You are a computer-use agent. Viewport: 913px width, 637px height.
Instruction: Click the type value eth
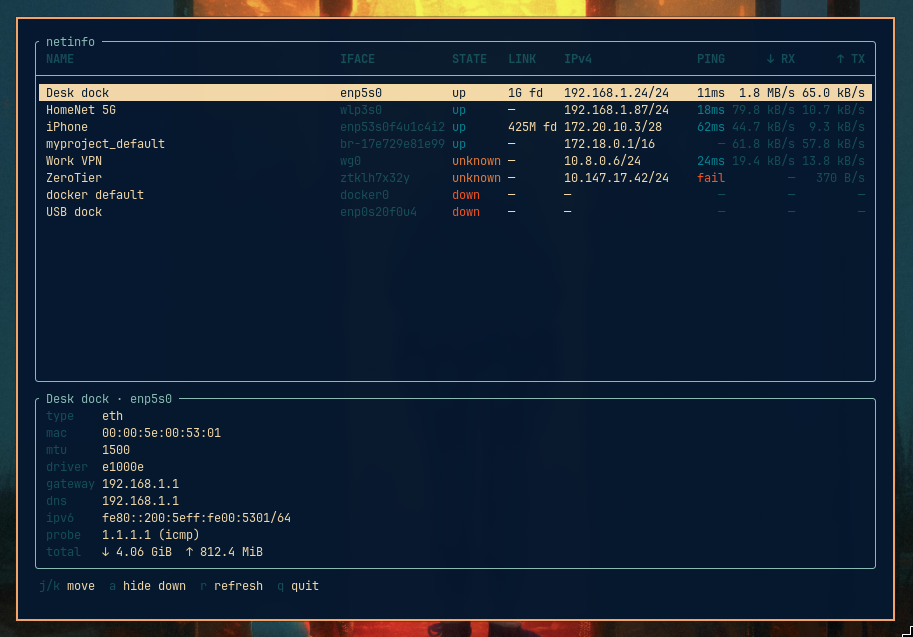pyautogui.click(x=112, y=416)
